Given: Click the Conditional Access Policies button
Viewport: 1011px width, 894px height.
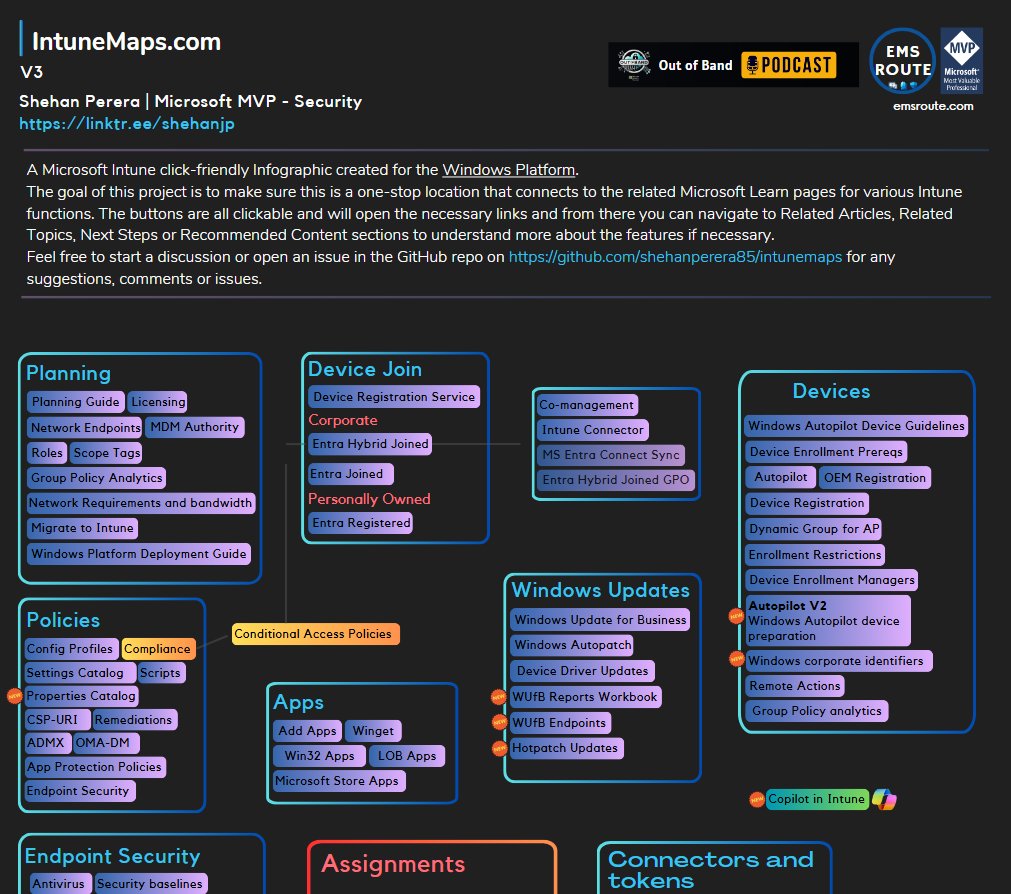Looking at the screenshot, I should coord(315,633).
